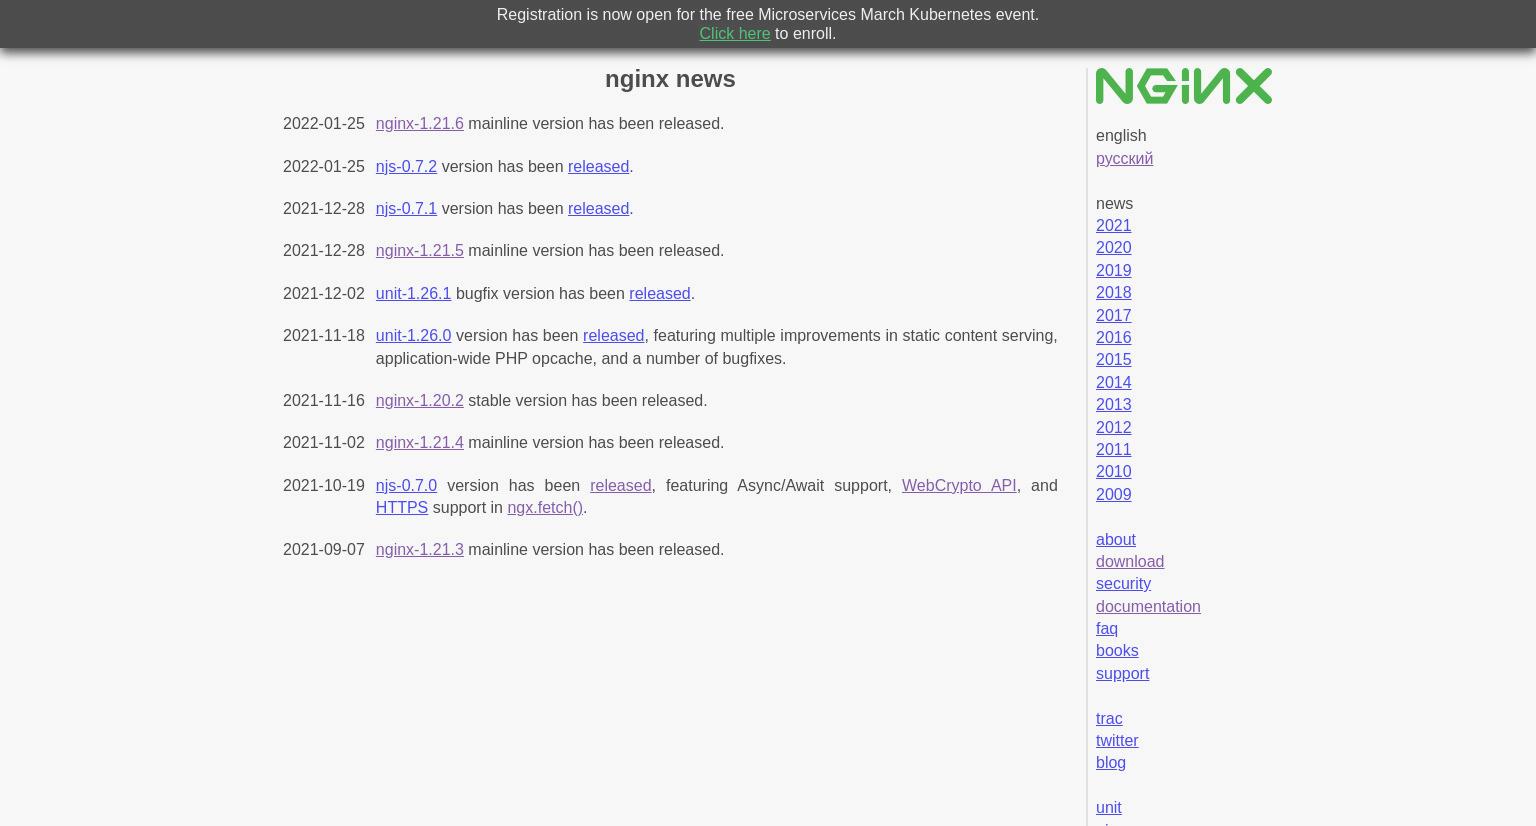Open njs-0.7.2 version link
Screen dimensions: 1536x826
[x=406, y=166]
